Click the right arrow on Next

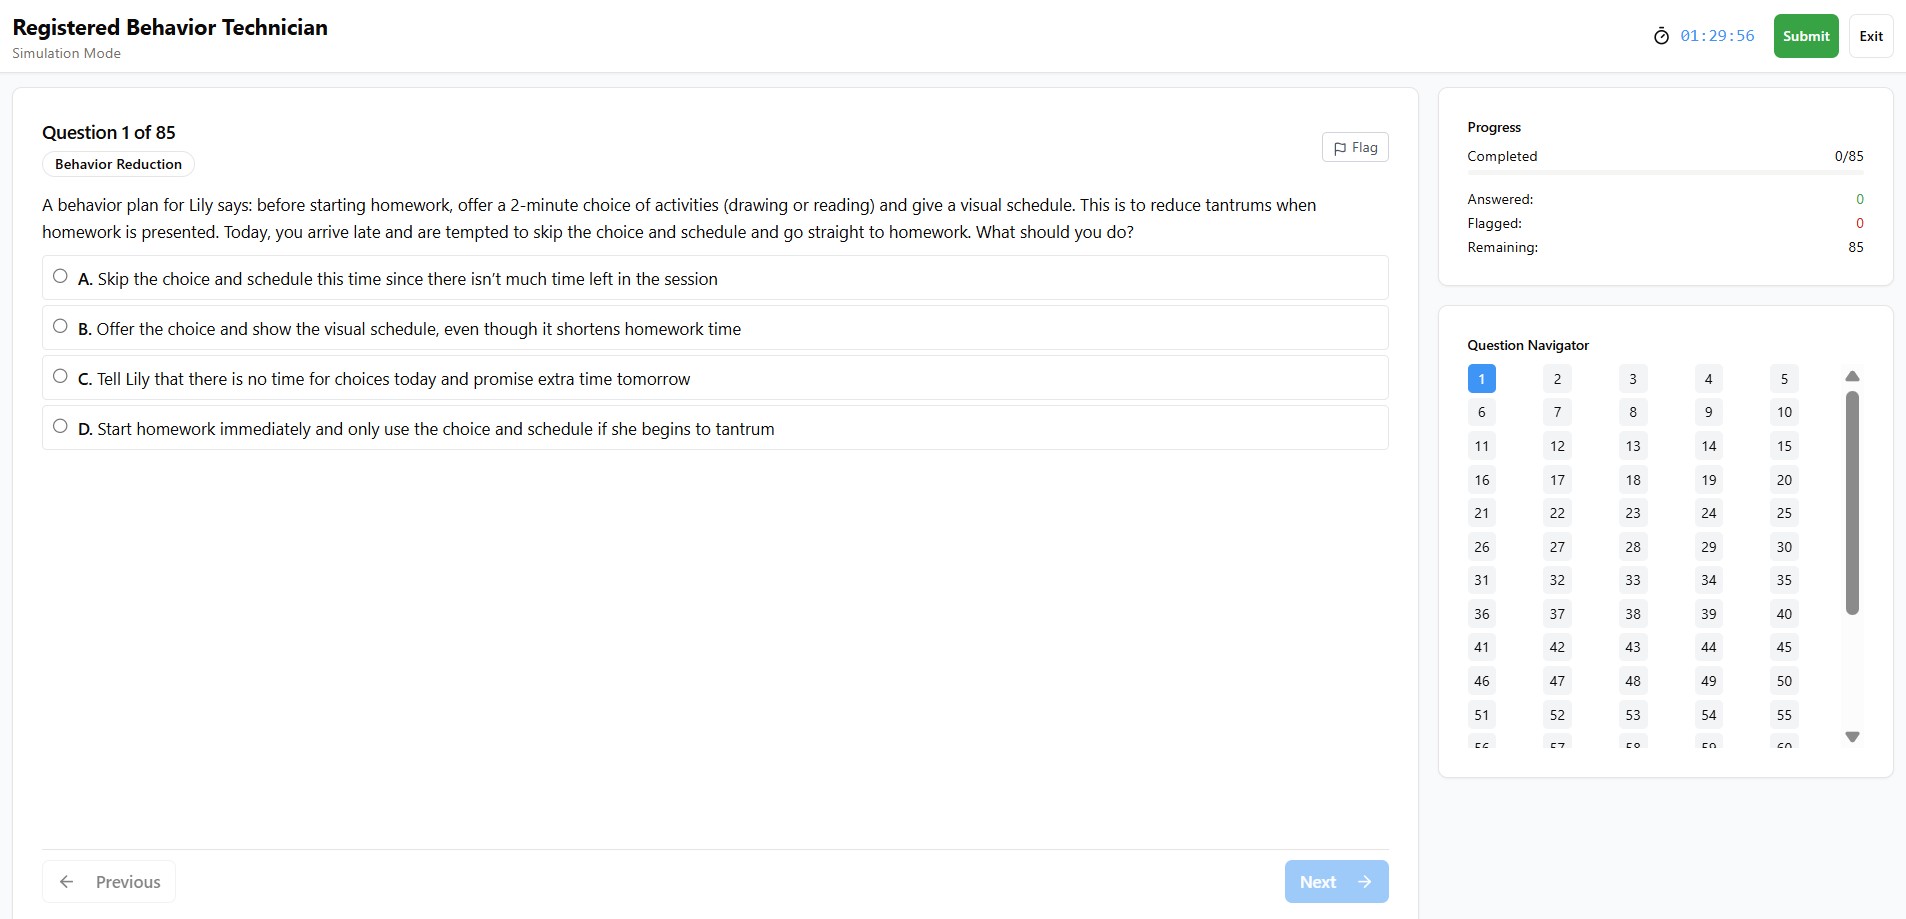pos(1365,882)
